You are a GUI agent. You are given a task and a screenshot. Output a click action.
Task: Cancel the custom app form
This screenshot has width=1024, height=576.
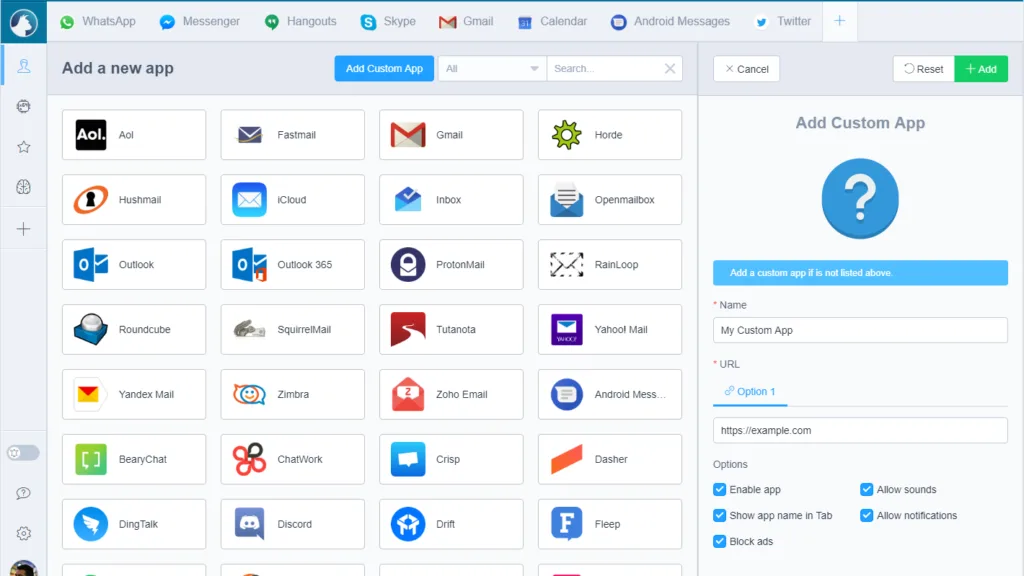click(746, 69)
